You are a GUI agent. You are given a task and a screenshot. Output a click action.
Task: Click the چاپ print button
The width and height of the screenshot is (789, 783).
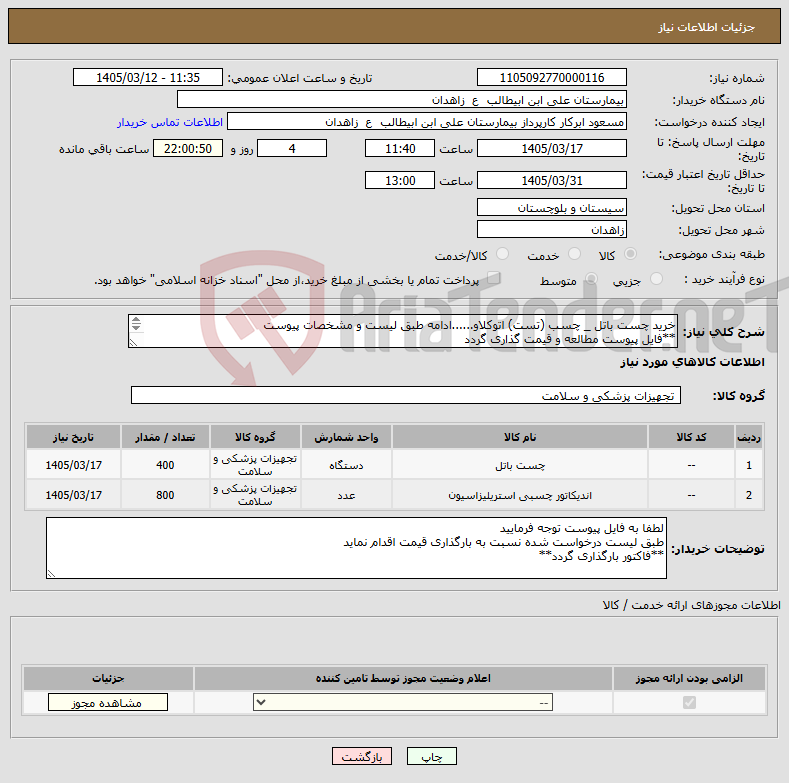tap(432, 756)
